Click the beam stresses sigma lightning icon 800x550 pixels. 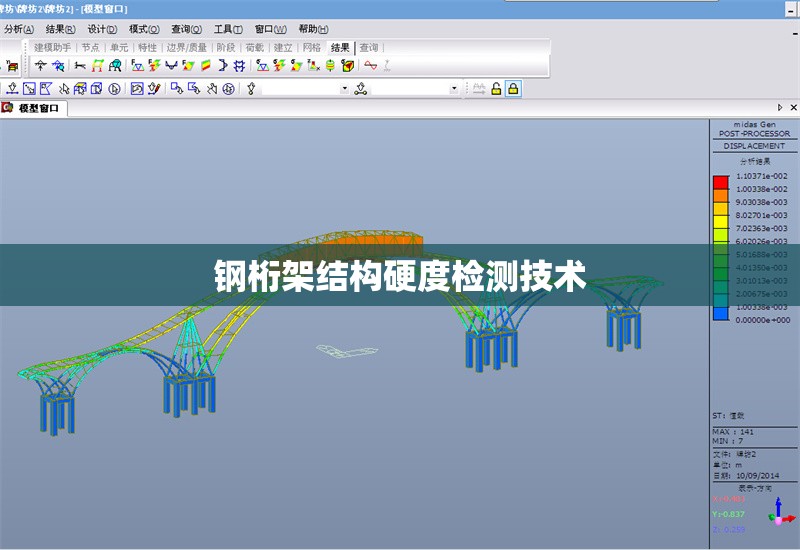coord(279,65)
